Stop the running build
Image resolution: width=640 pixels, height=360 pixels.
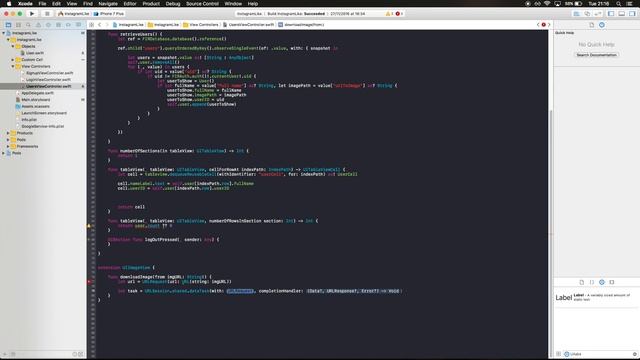pos(47,13)
